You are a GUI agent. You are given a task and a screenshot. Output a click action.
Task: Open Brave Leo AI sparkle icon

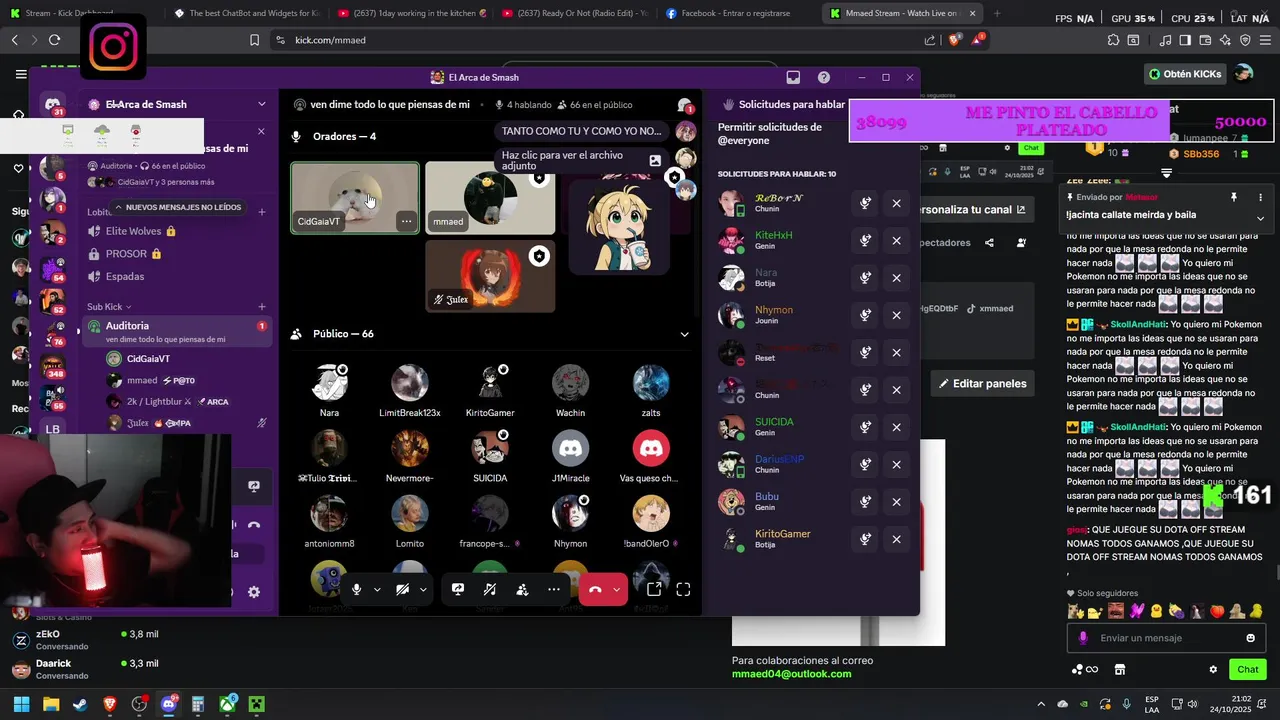1225,40
